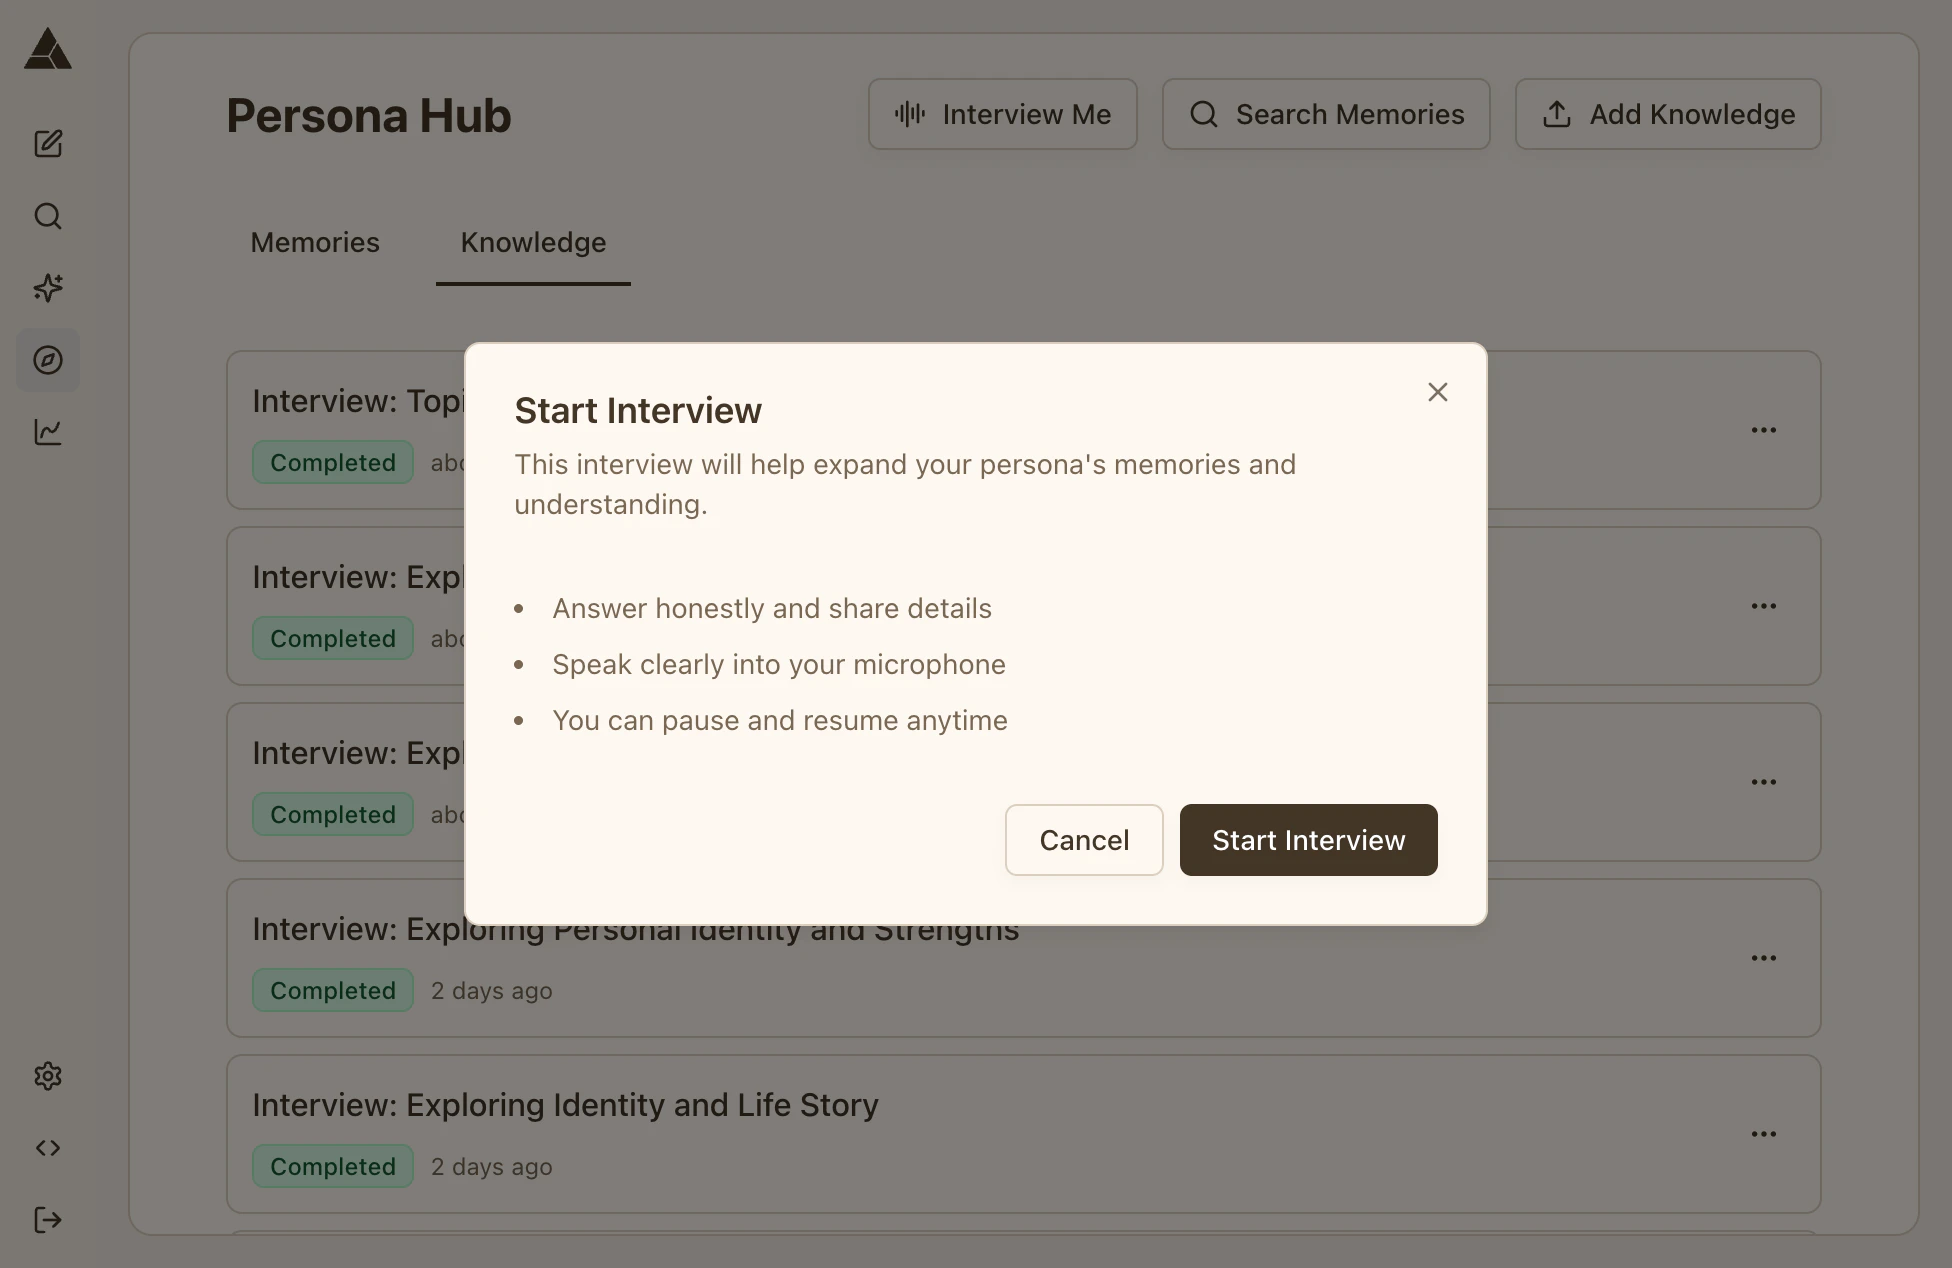This screenshot has height=1268, width=1952.
Task: Select the compass Persona Hub icon
Action: point(47,360)
